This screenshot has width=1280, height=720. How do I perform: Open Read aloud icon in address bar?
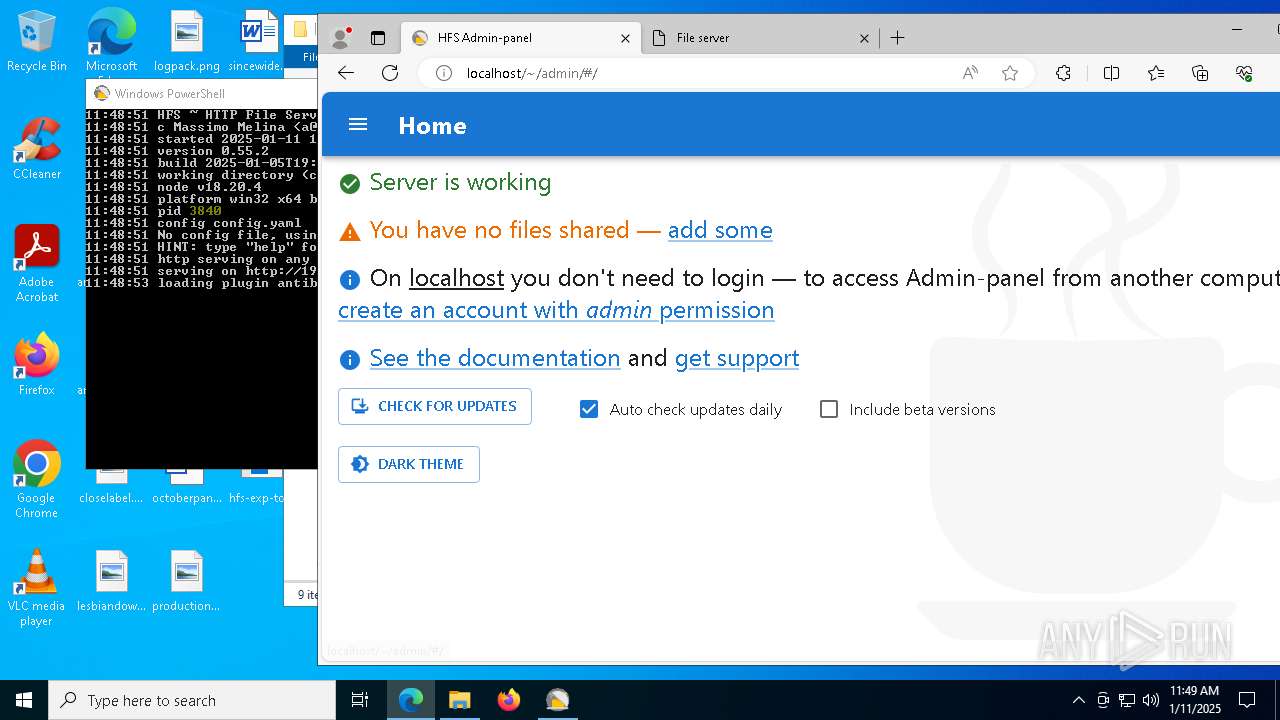tap(970, 73)
